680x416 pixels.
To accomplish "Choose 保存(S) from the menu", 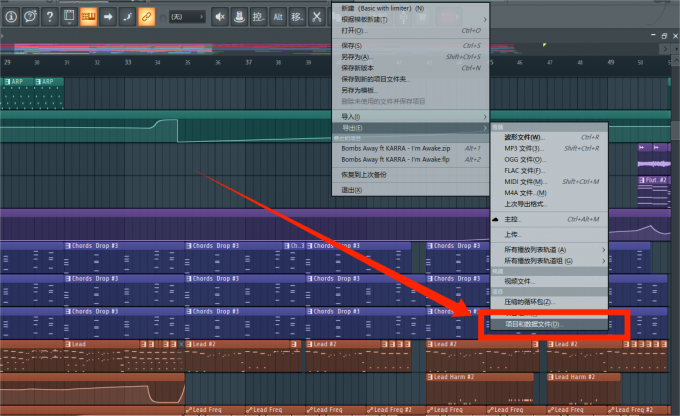I will coord(410,46).
